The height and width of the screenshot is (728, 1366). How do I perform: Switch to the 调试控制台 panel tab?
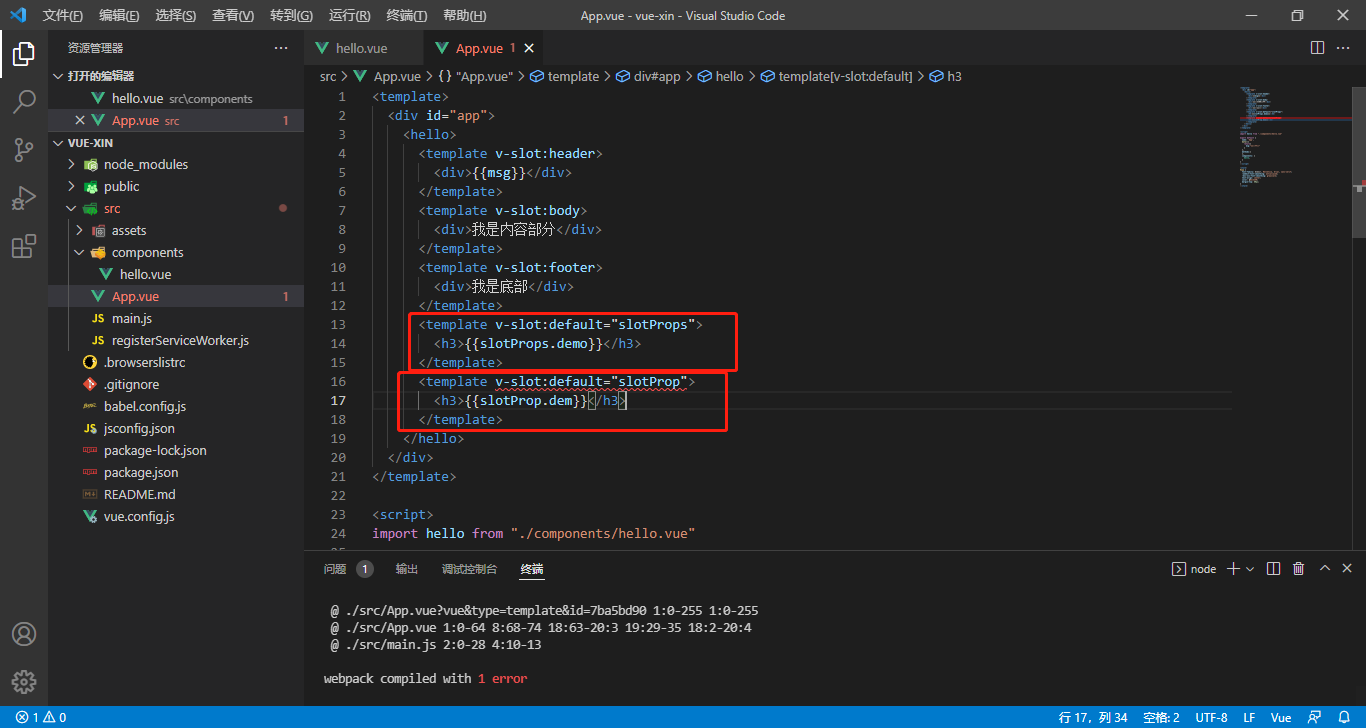tap(469, 568)
